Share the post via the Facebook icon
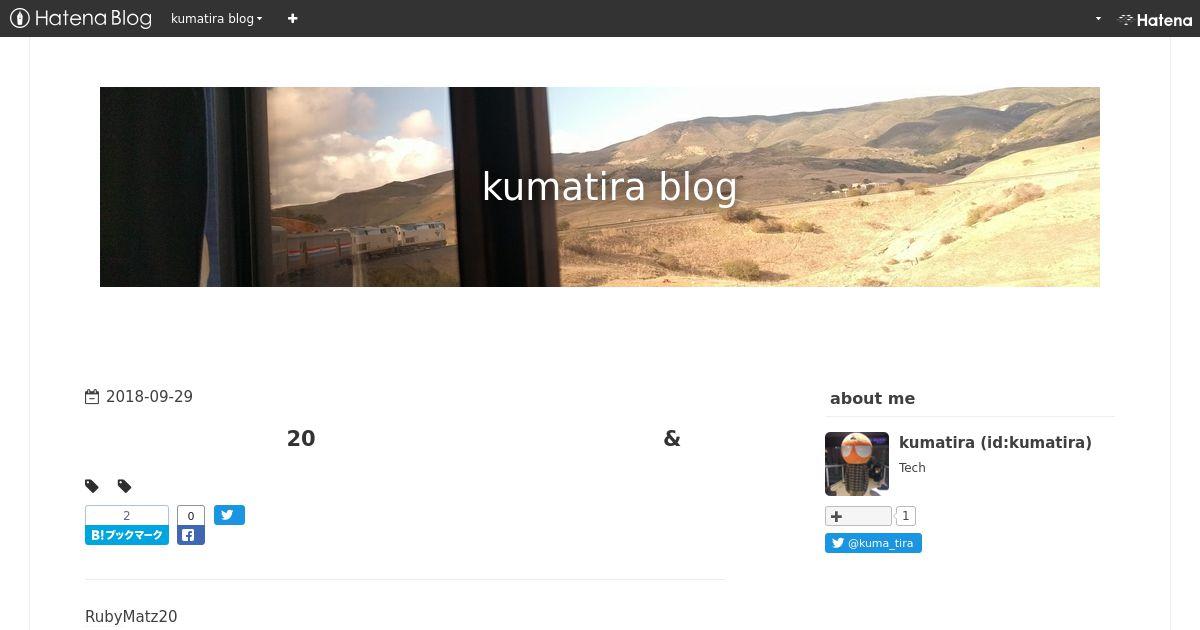The height and width of the screenshot is (630, 1200). coord(191,535)
